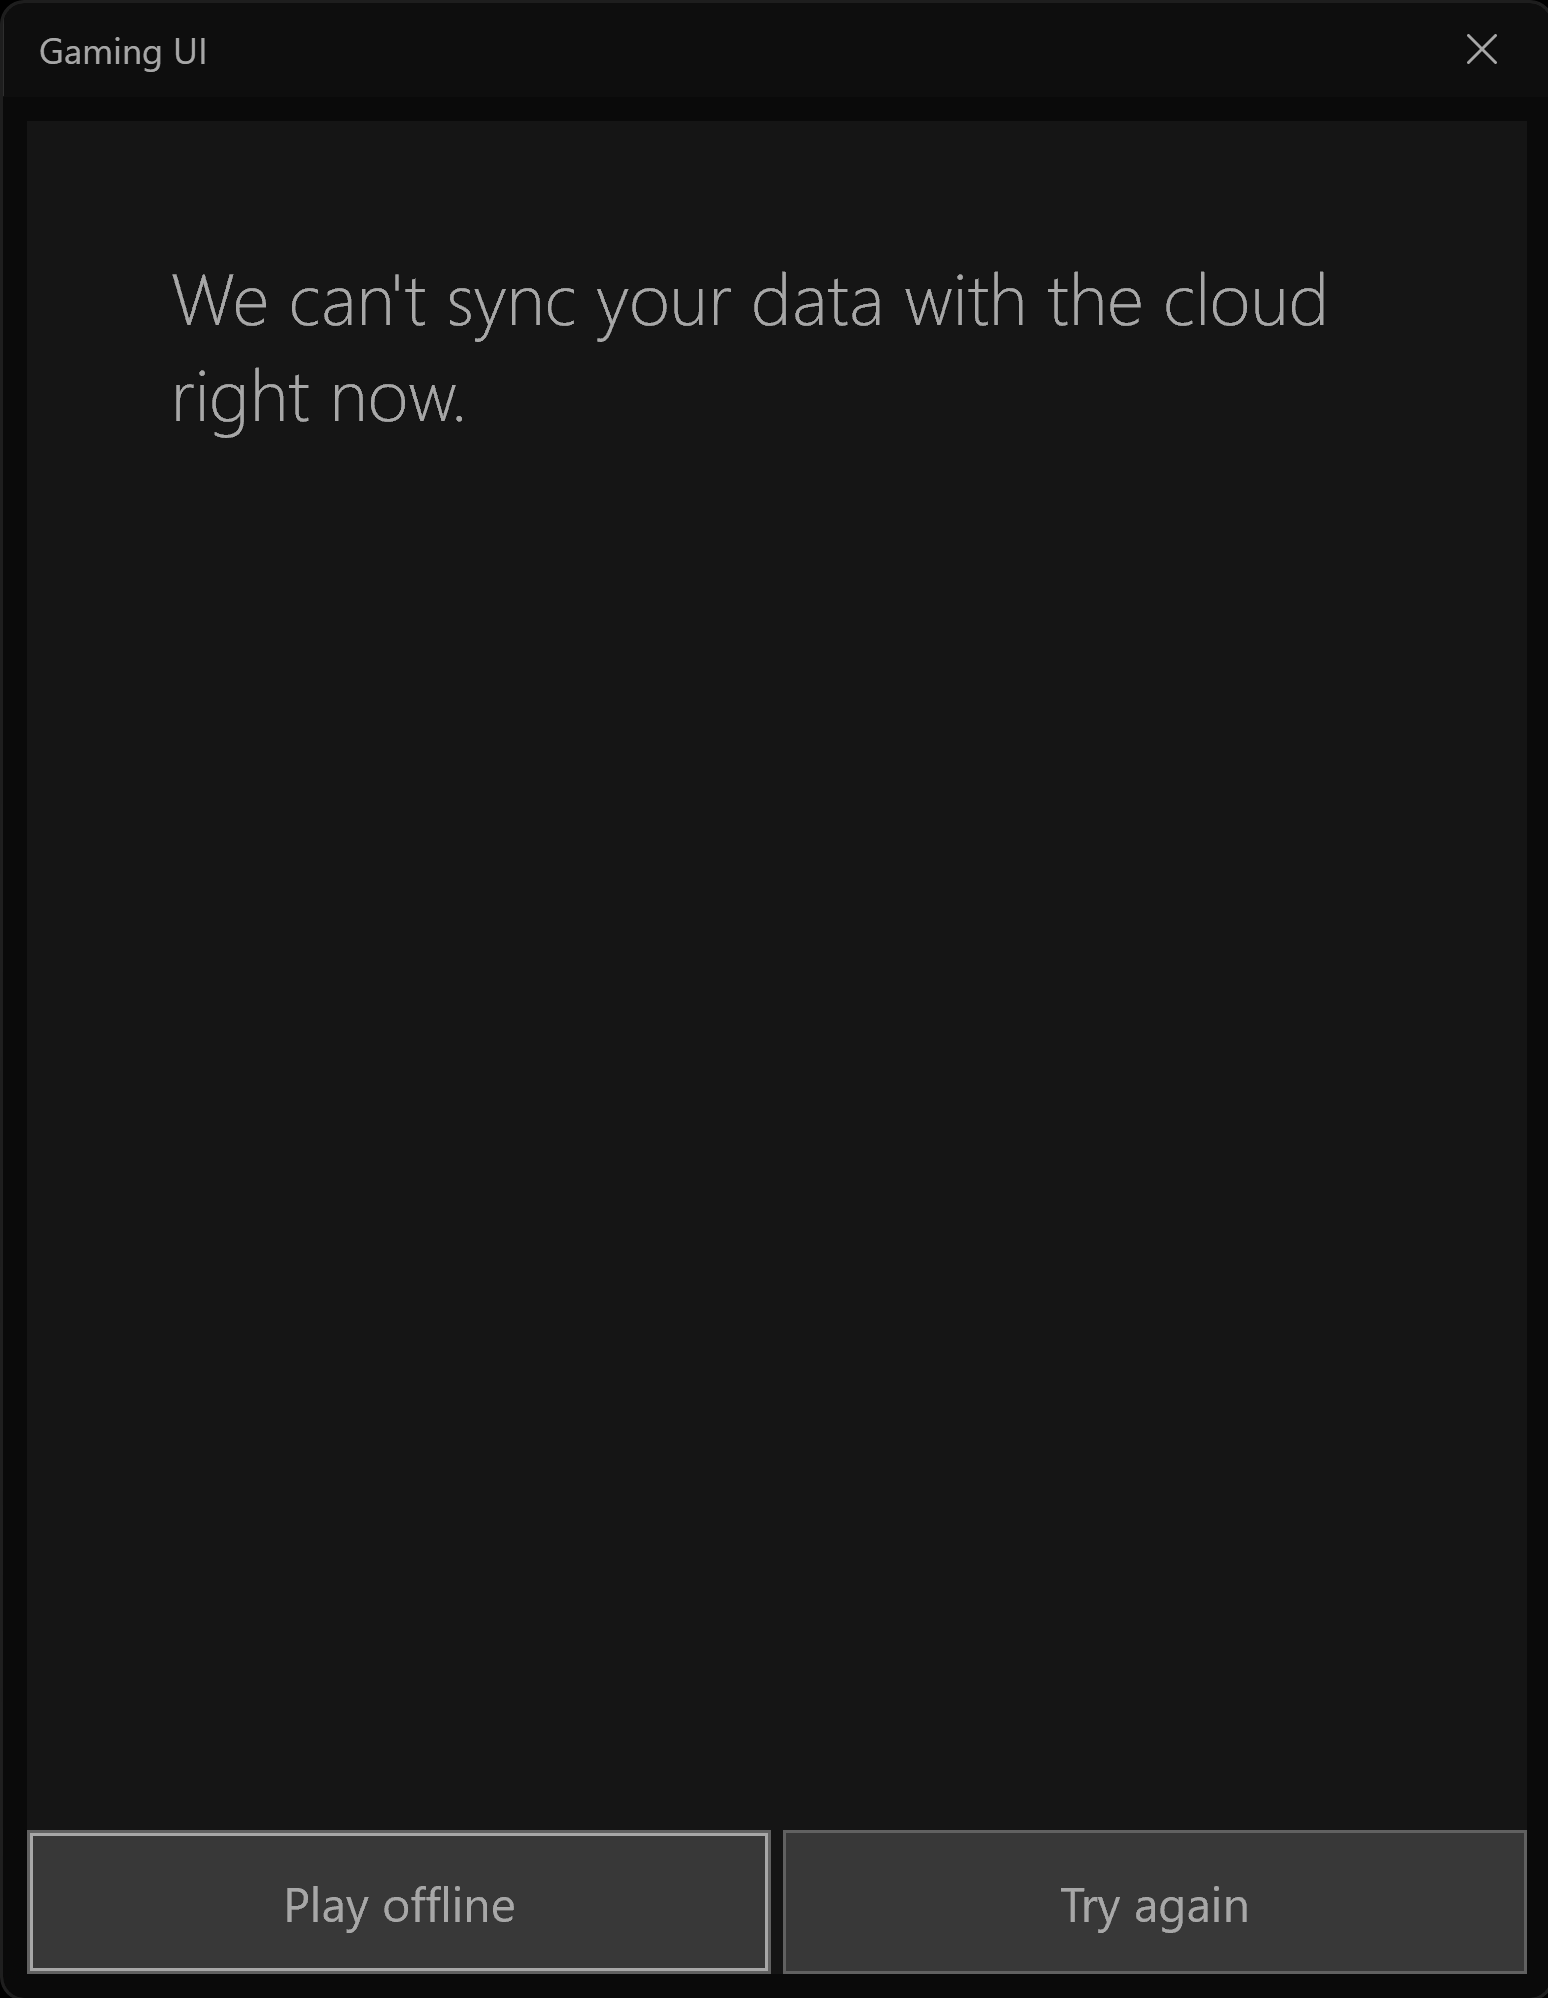Viewport: 1548px width, 1998px height.
Task: Select Play offline to continue without syncing
Action: 399,1903
